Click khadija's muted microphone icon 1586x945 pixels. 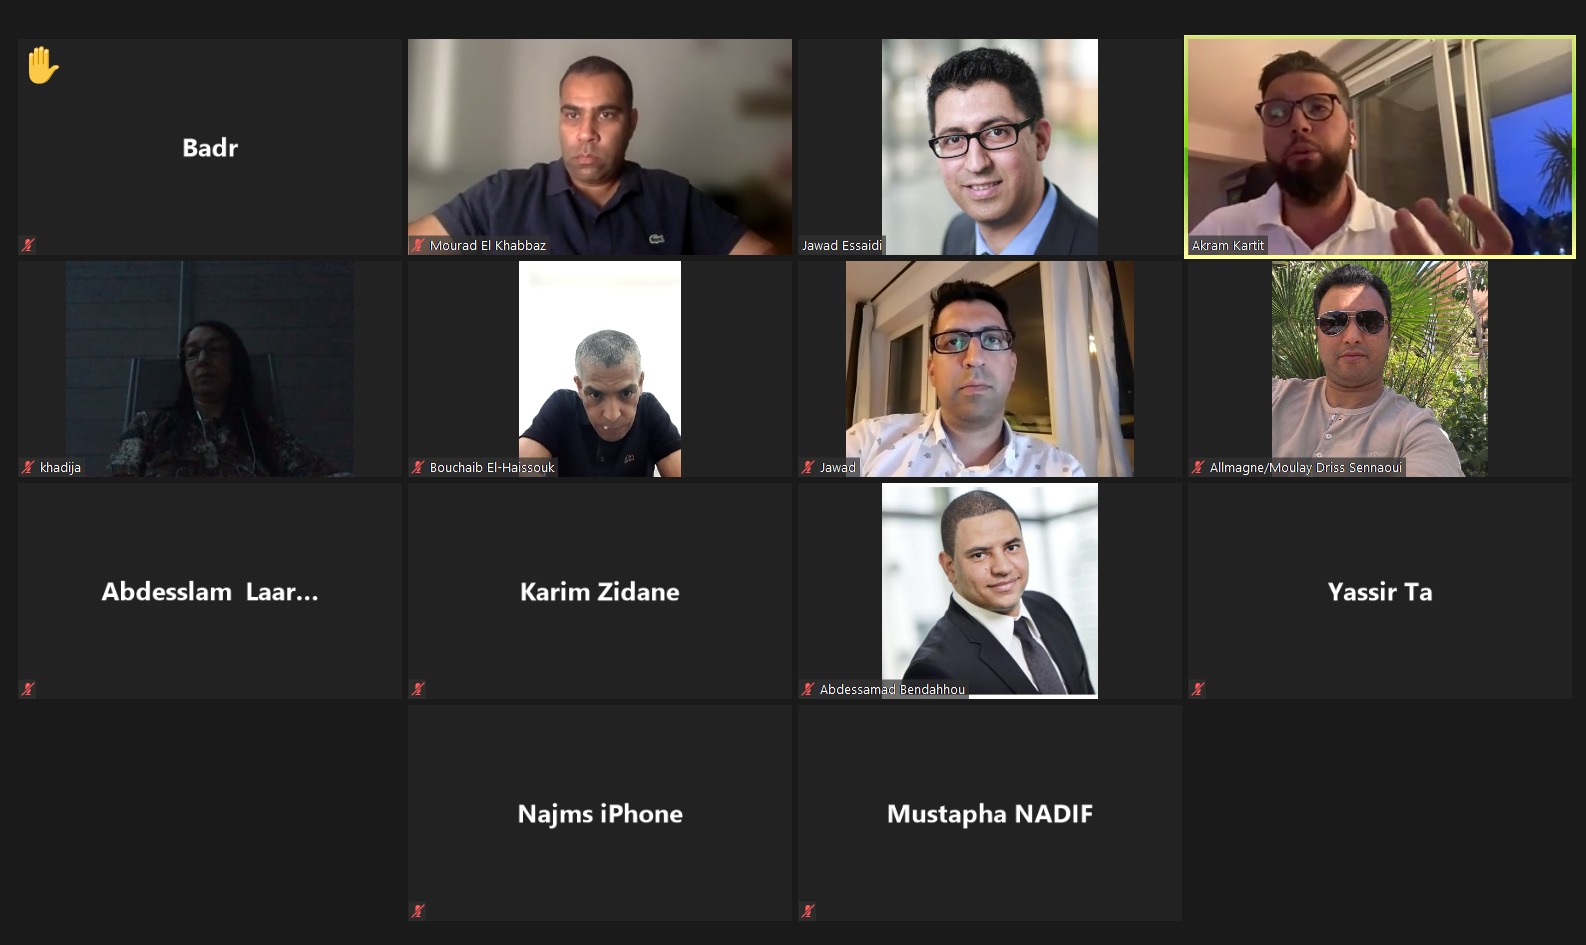point(28,467)
